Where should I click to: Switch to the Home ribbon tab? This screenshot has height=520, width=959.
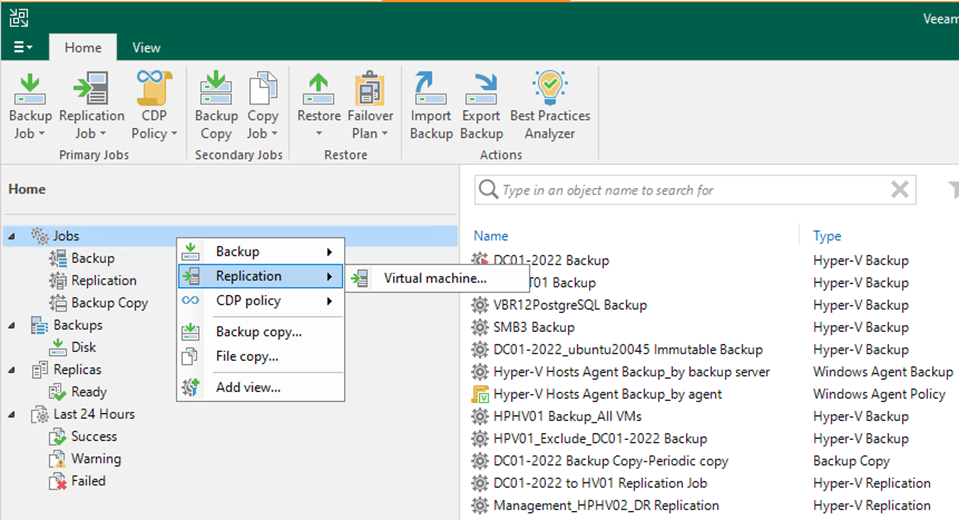[83, 47]
